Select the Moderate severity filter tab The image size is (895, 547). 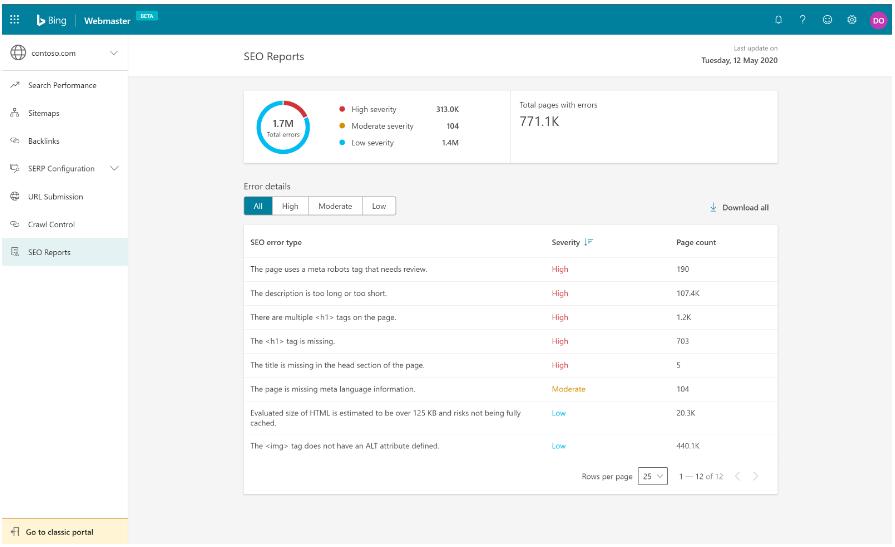point(335,206)
